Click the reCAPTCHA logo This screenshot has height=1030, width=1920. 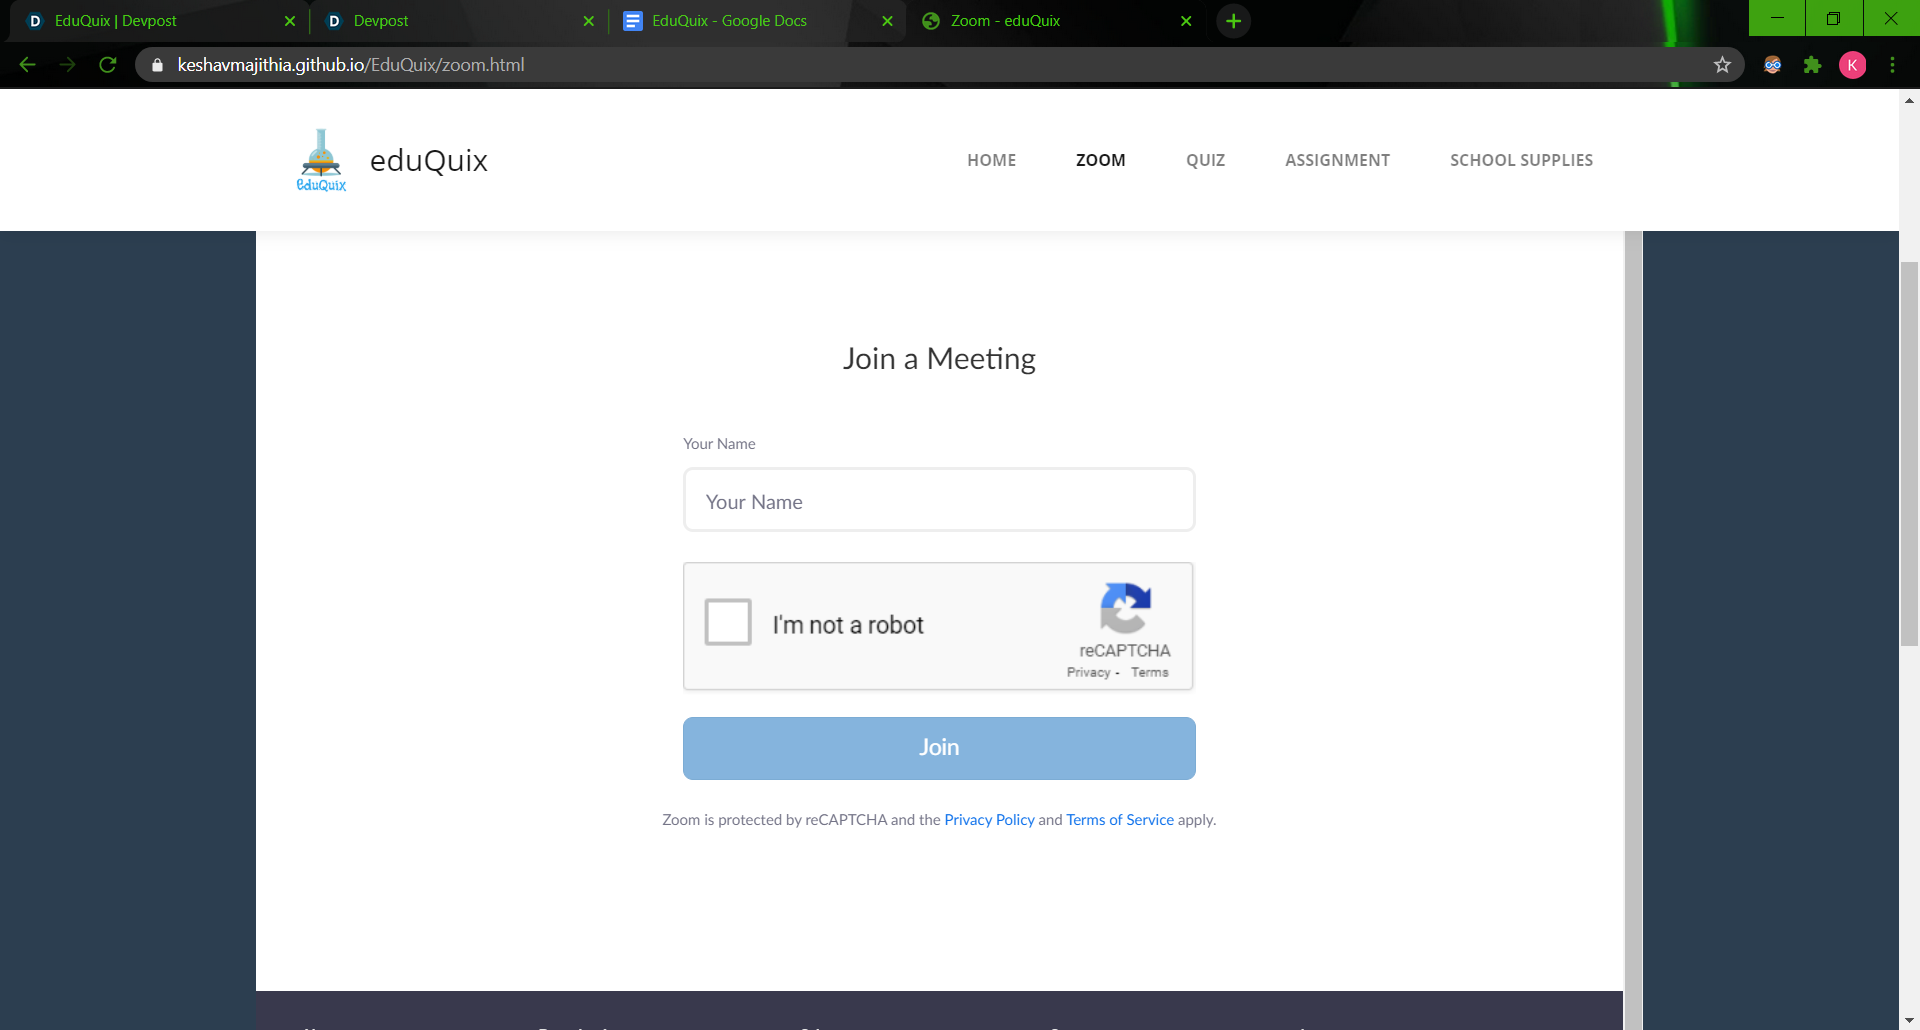pos(1125,608)
